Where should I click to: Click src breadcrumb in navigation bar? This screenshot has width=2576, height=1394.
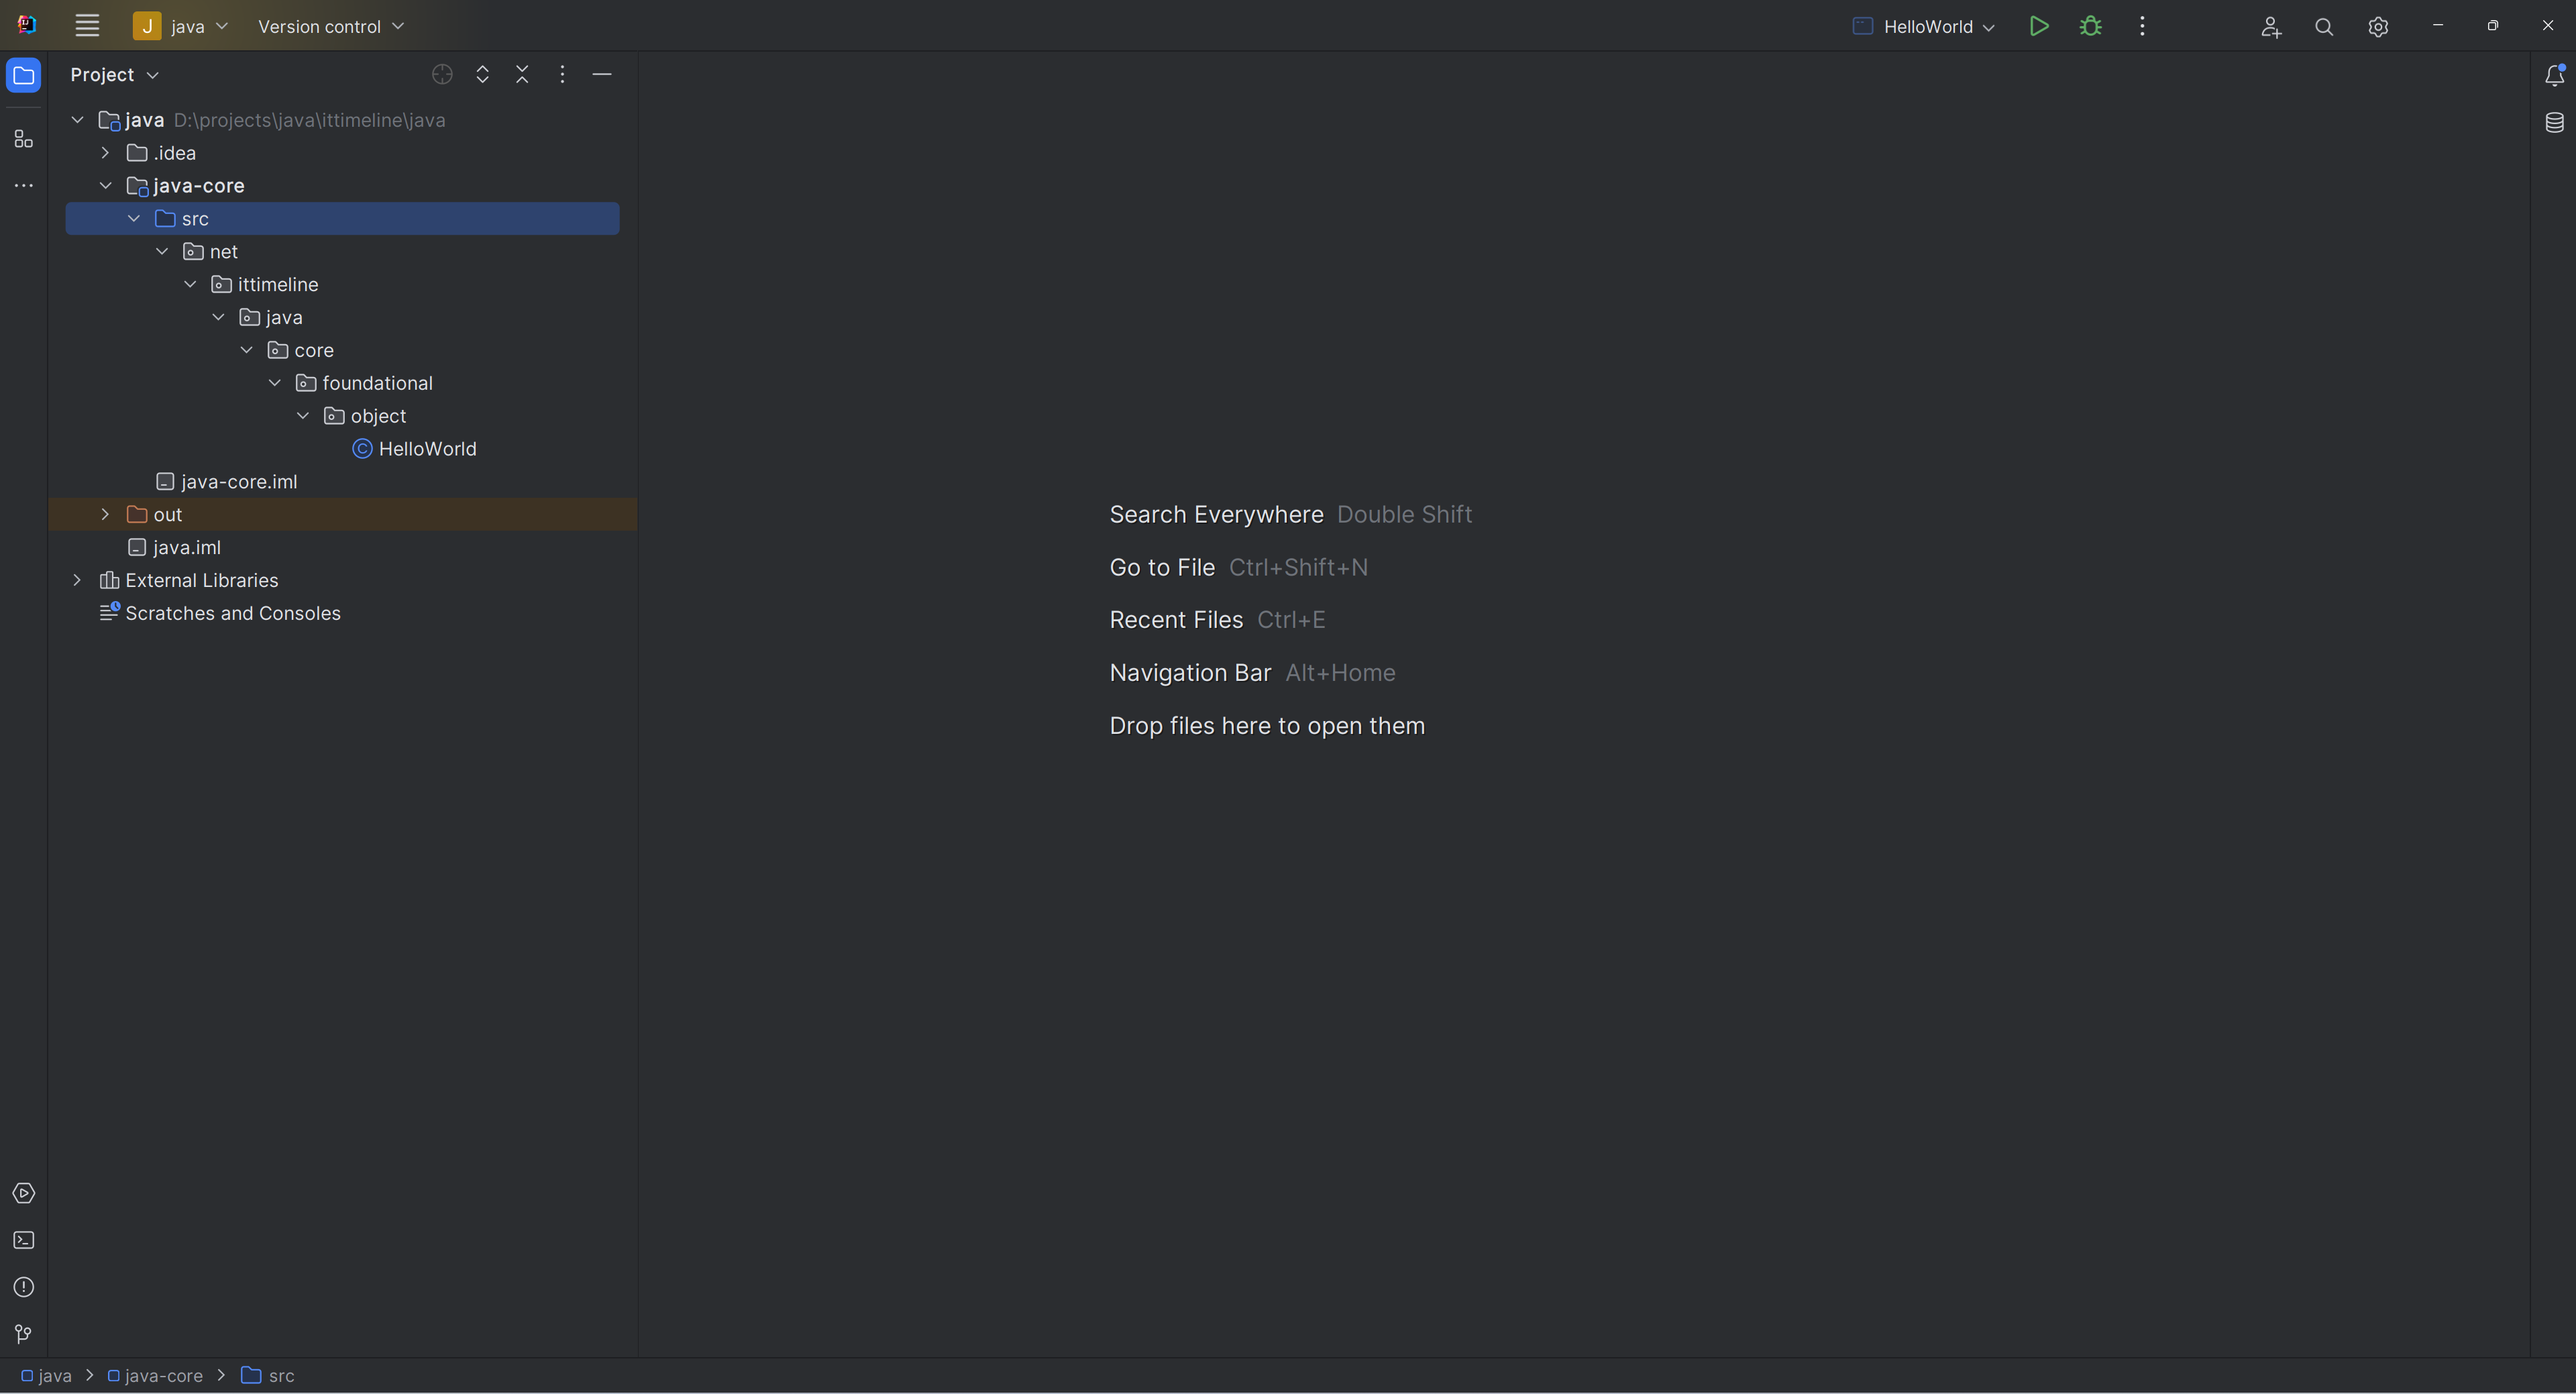point(268,1376)
